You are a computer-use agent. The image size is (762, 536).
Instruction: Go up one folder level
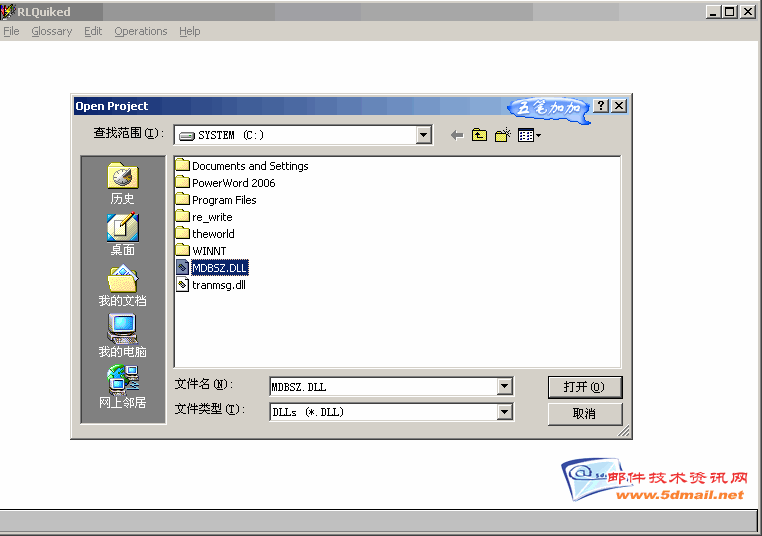[480, 135]
